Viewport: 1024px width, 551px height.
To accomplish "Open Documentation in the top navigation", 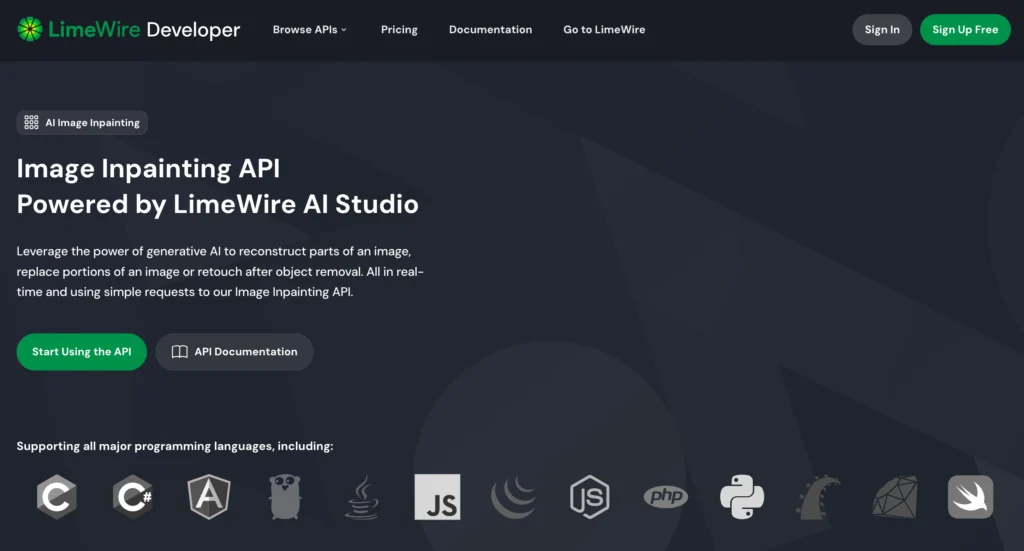I will pyautogui.click(x=490, y=29).
